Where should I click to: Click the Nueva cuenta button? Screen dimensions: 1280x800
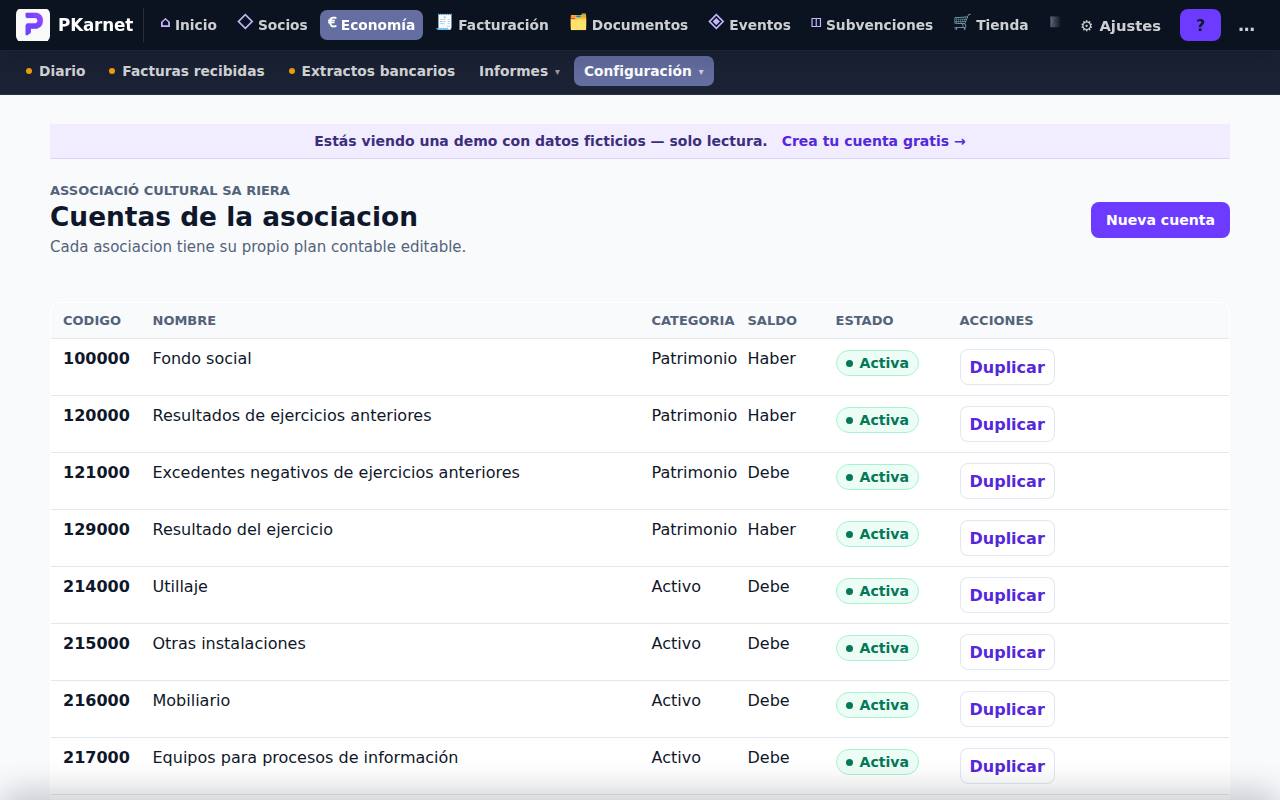pos(1160,220)
